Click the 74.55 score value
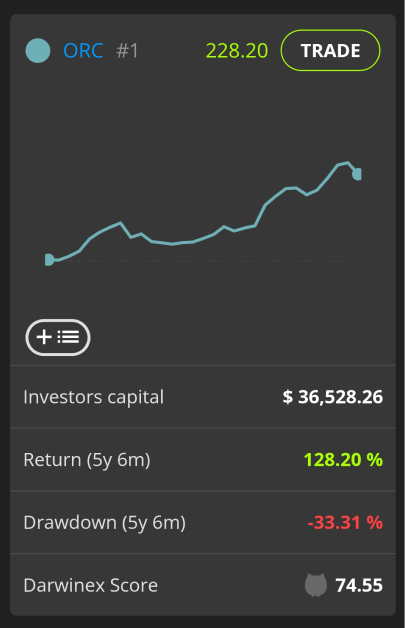The image size is (405, 628). click(x=359, y=585)
